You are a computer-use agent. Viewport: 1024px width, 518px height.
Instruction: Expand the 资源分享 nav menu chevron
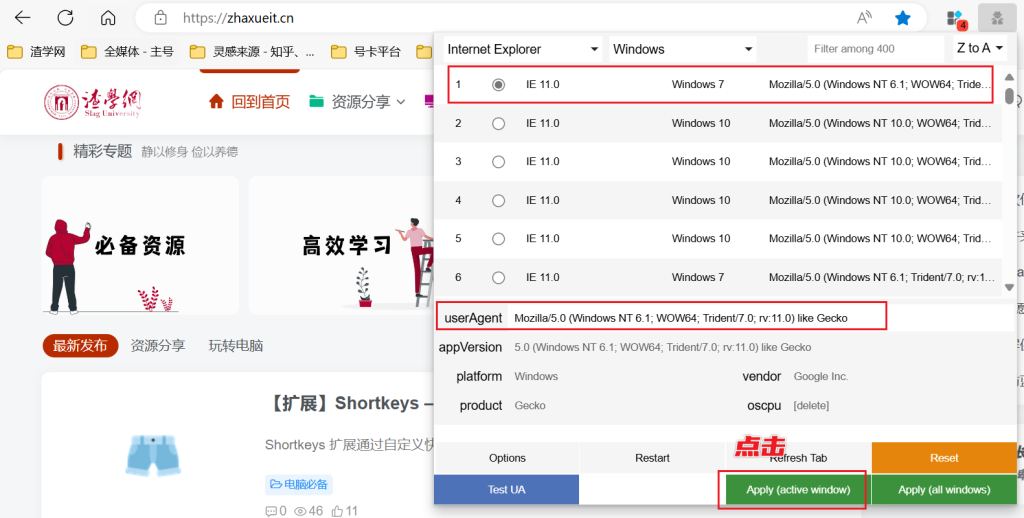[x=401, y=102]
